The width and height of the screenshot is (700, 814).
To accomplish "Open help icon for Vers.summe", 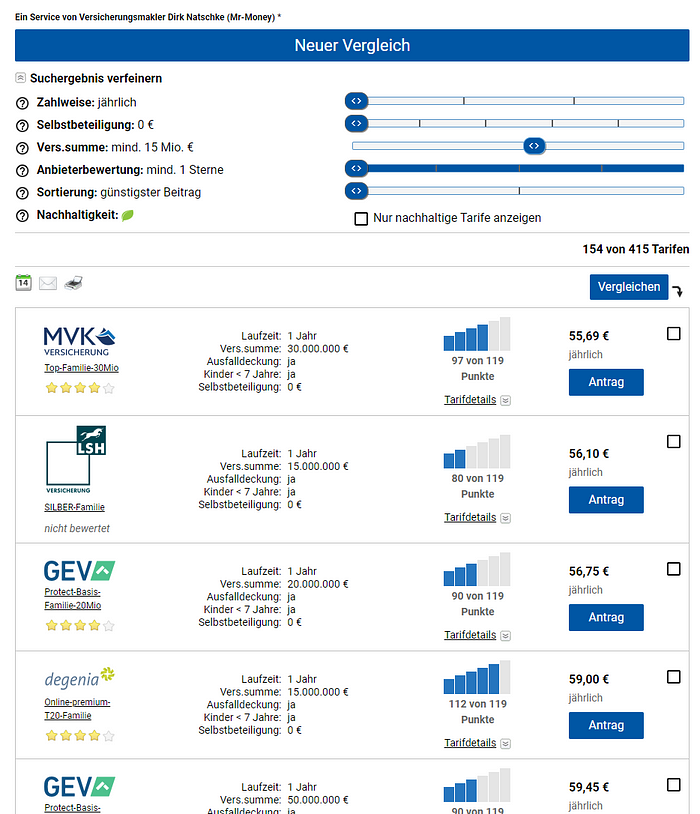I will tap(22, 148).
